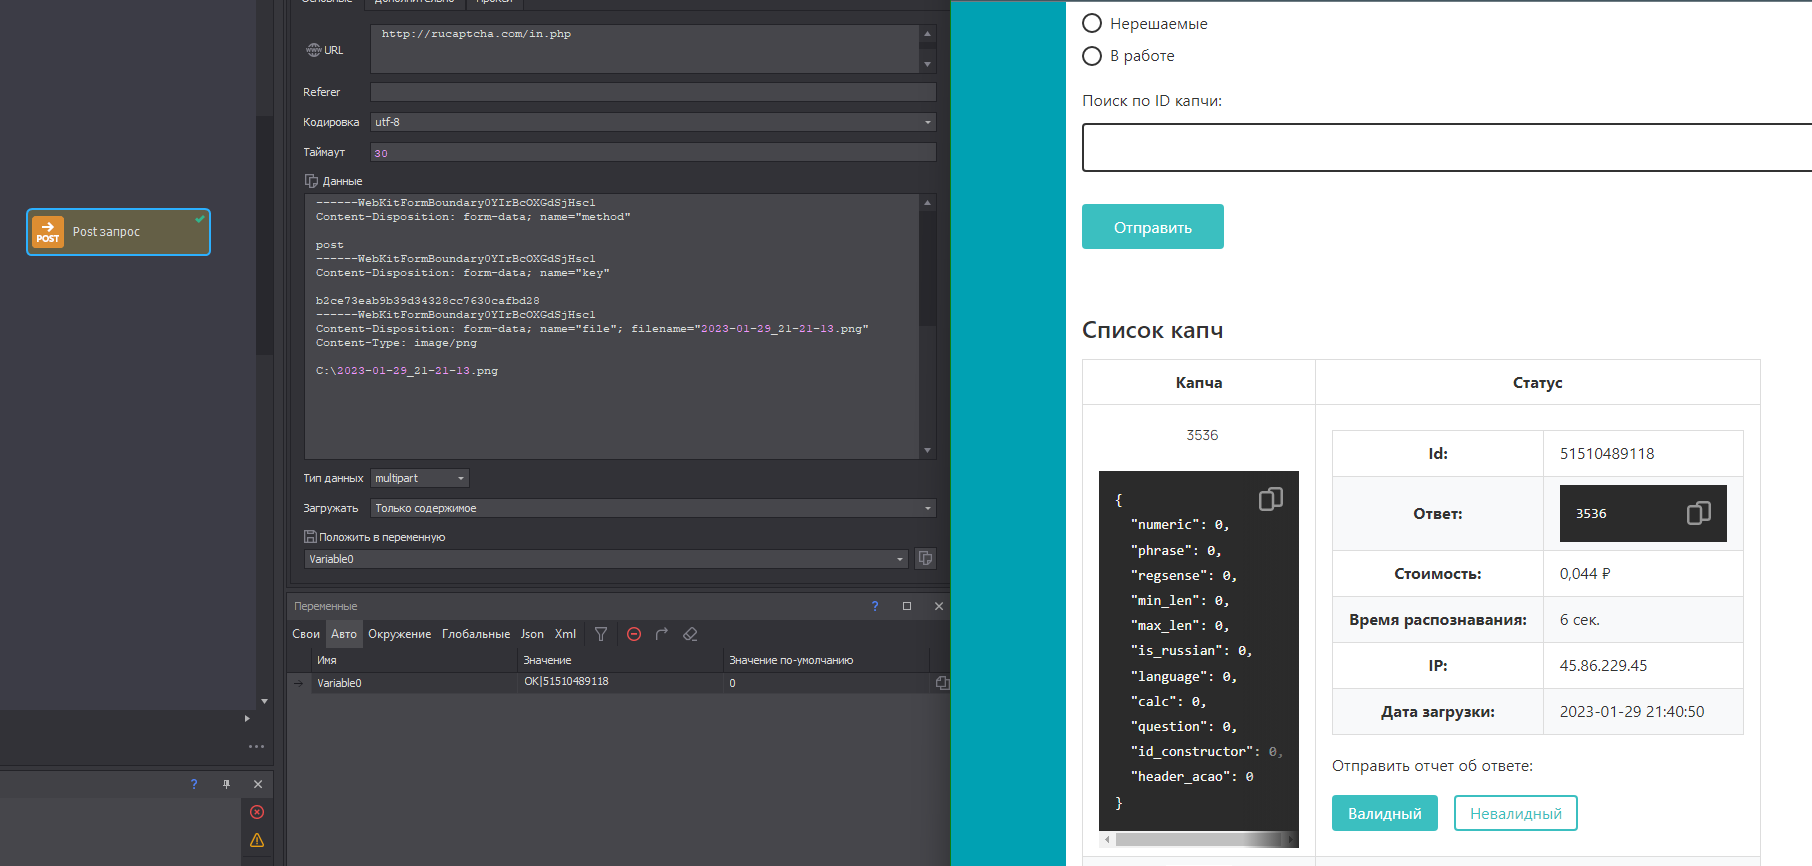1812x866 pixels.
Task: Maximize the Переменные panel
Action: click(x=907, y=606)
